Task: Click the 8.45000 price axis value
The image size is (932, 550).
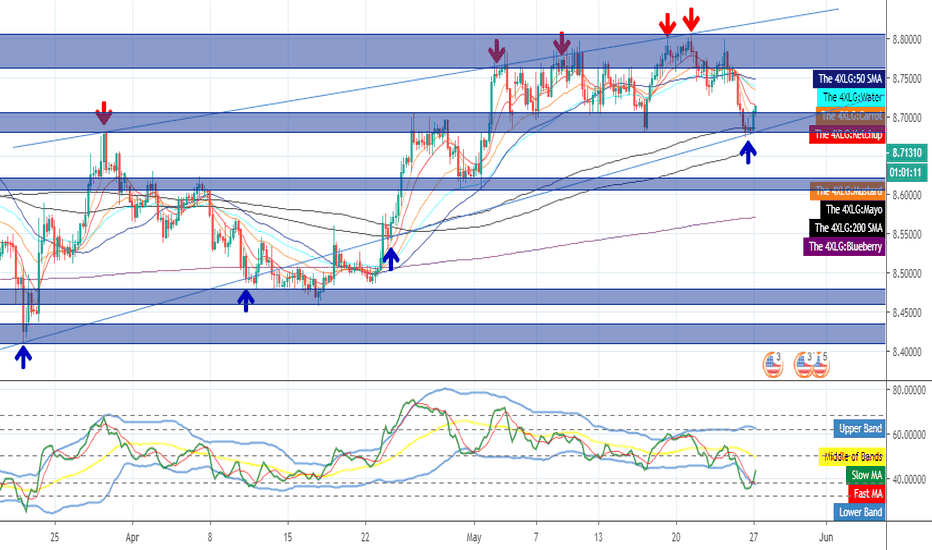Action: click(x=906, y=313)
